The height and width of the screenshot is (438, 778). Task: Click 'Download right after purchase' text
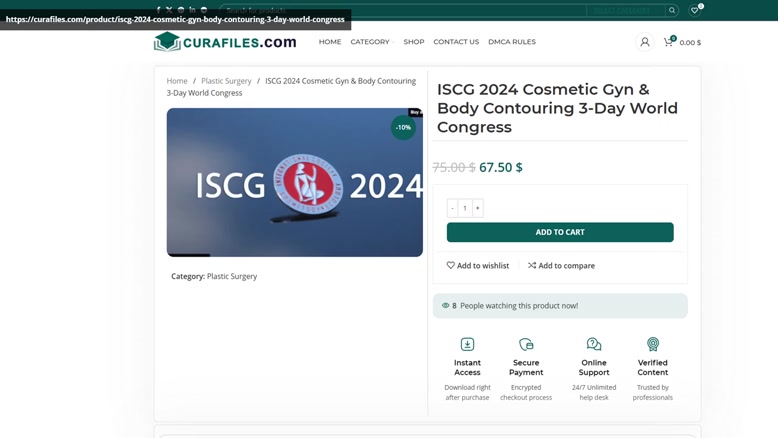coord(467,392)
